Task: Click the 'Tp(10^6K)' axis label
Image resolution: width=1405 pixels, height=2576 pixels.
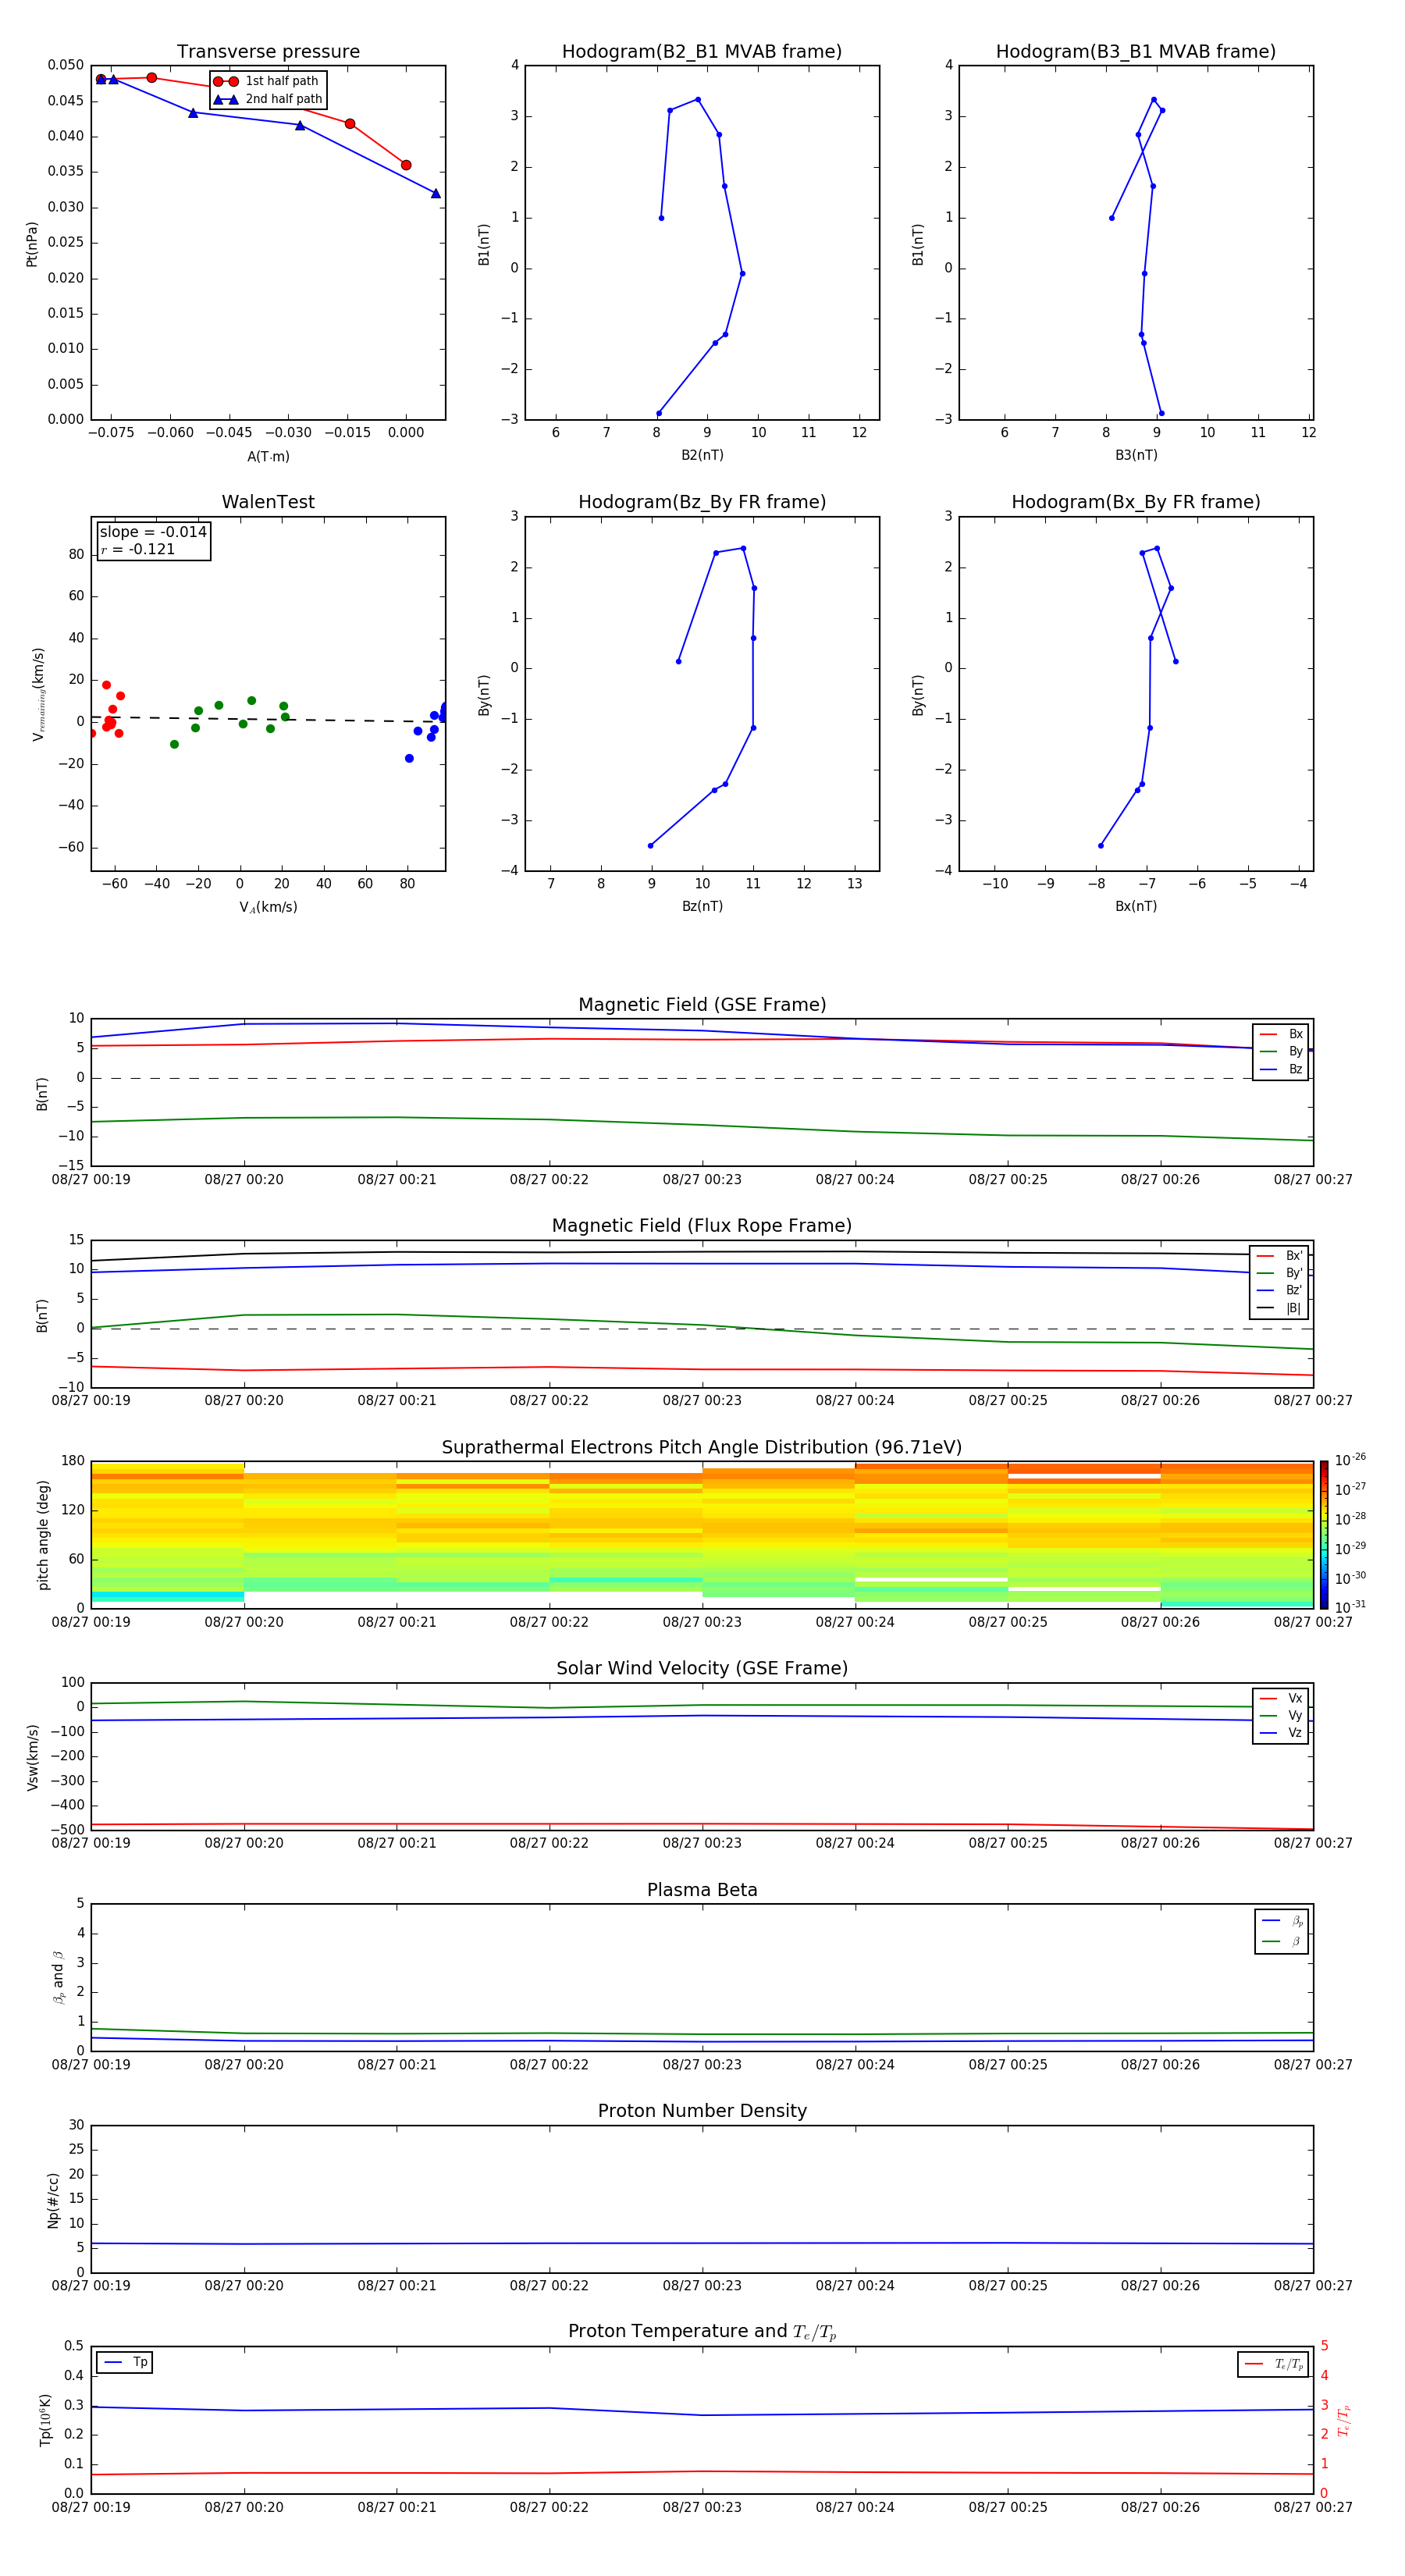Action: [x=46, y=2420]
